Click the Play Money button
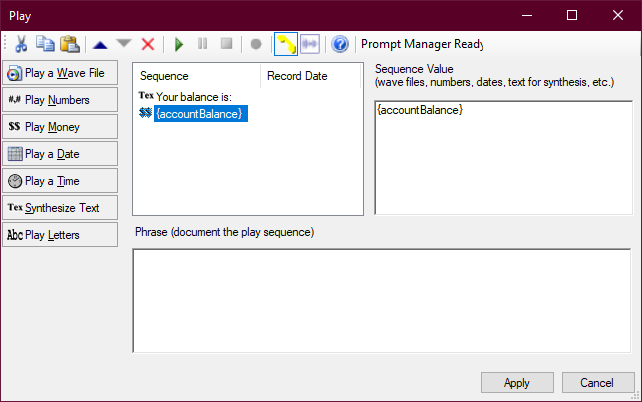This screenshot has width=642, height=402. click(x=60, y=127)
